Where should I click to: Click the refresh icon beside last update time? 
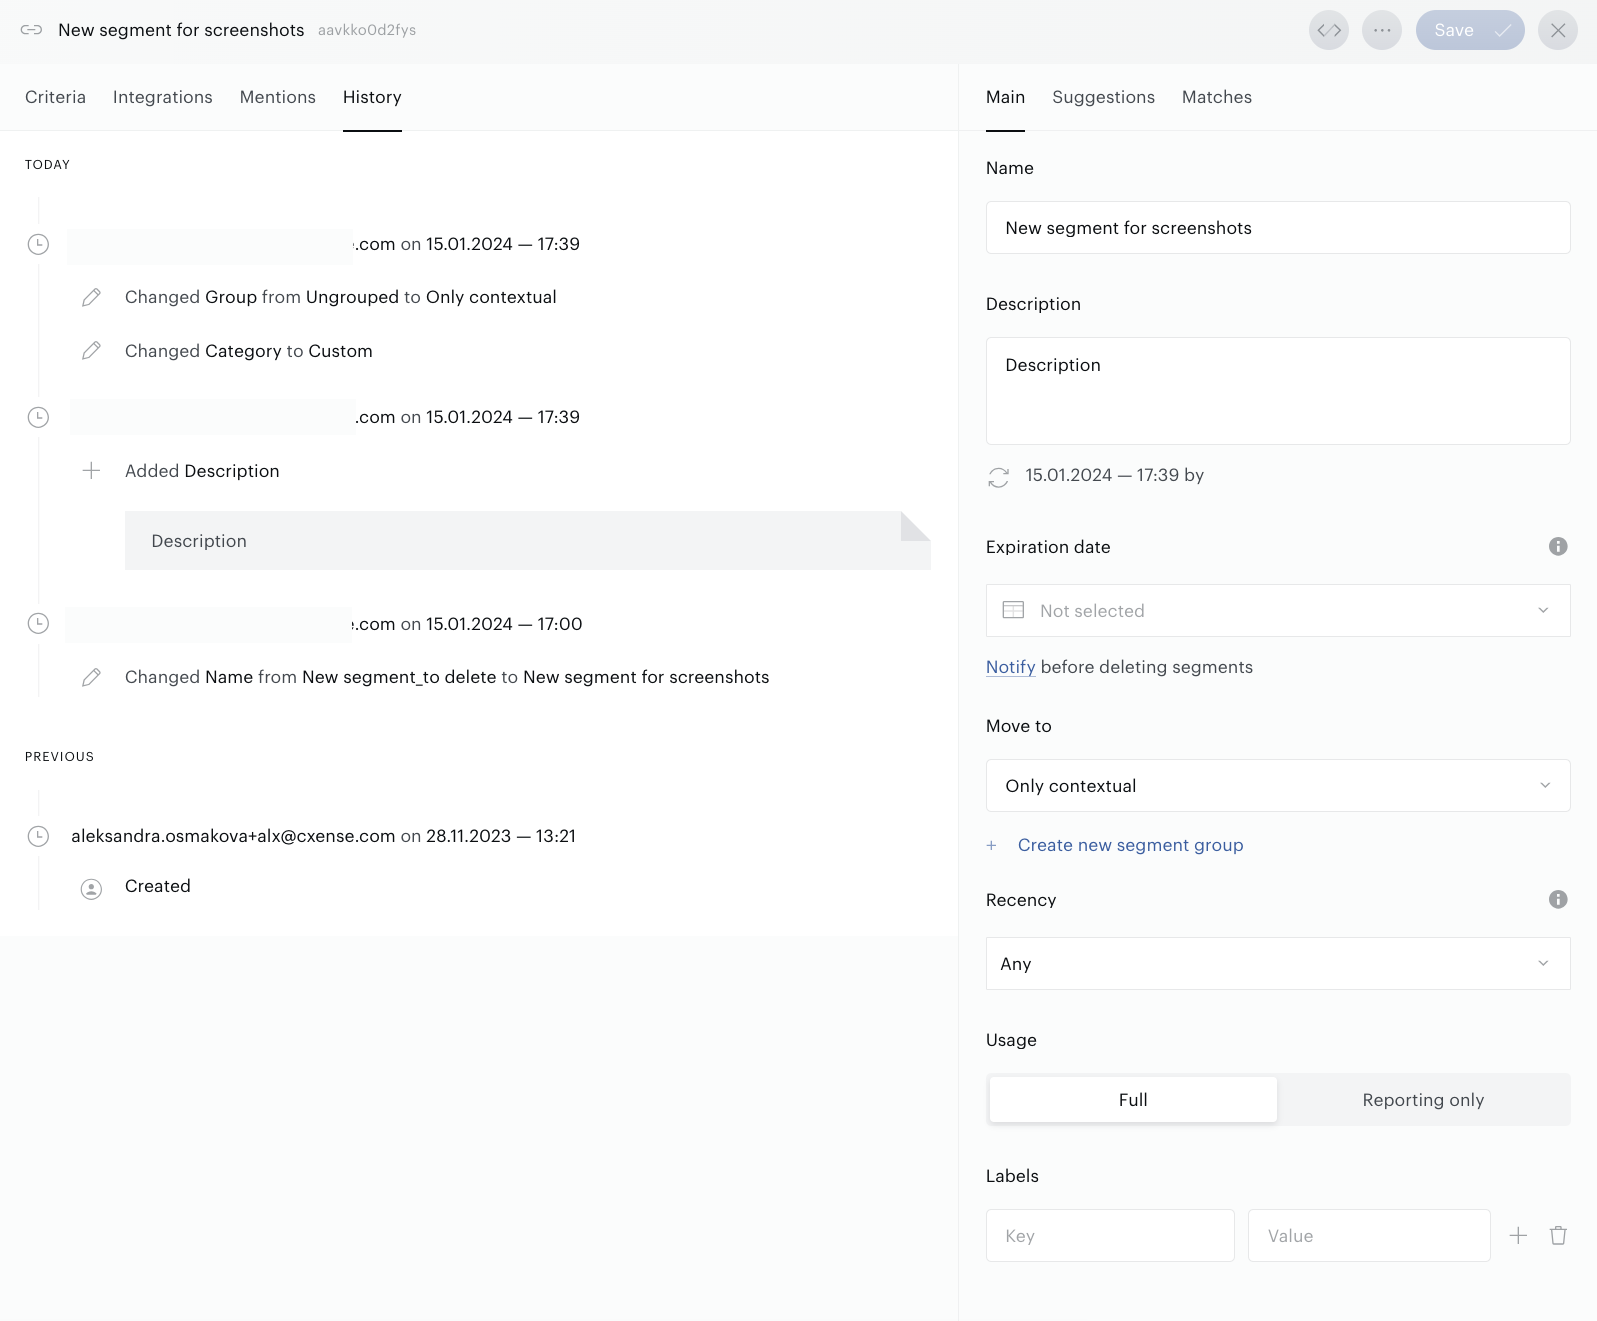click(998, 477)
